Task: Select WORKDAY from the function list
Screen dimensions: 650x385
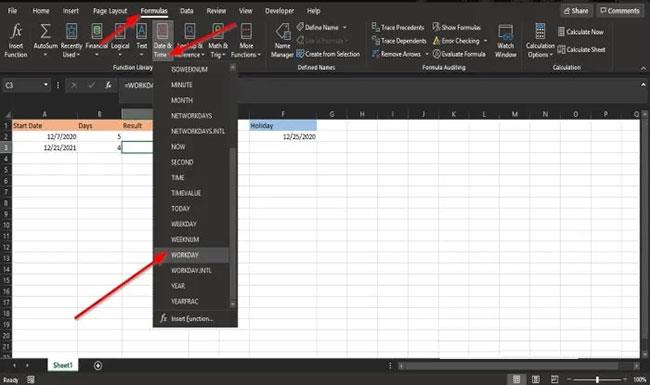Action: tap(191, 255)
